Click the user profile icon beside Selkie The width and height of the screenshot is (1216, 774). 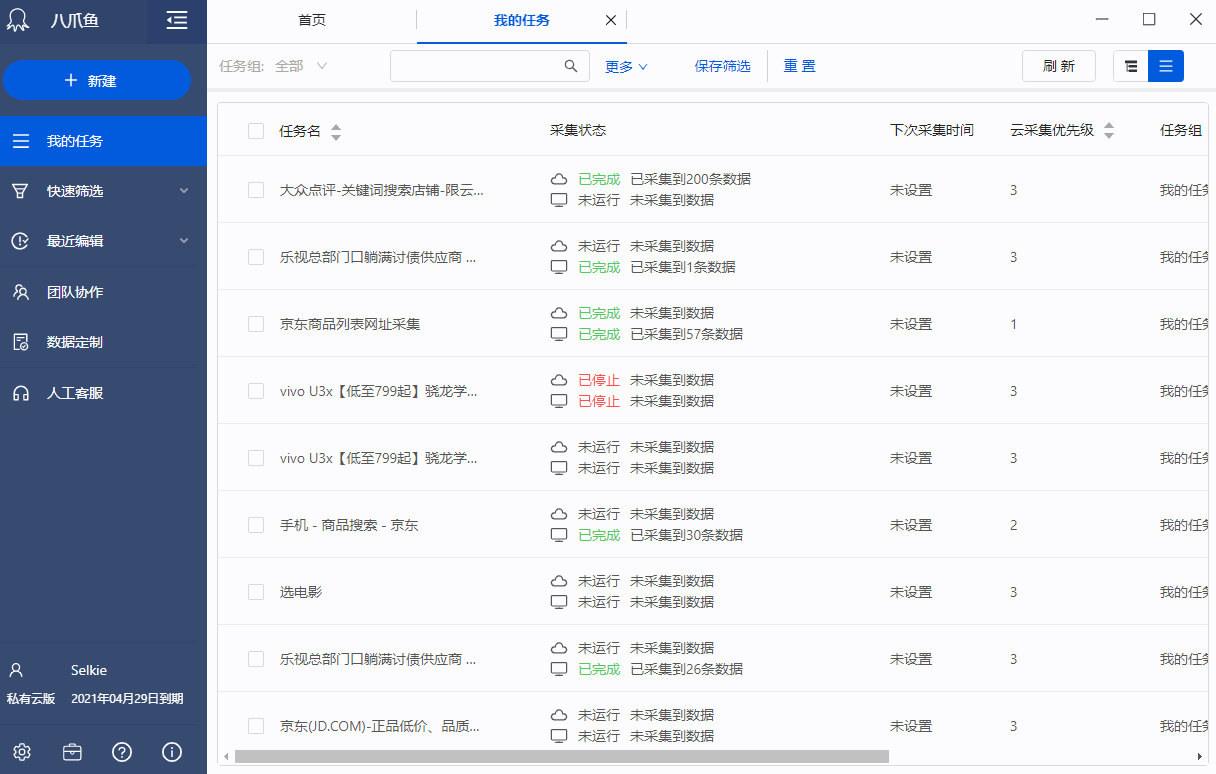point(16,670)
